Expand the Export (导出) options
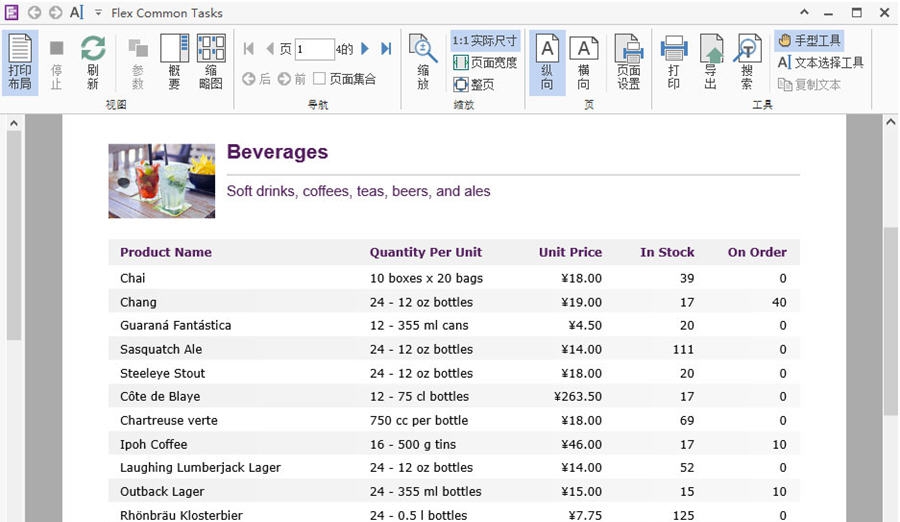Viewport: 900px width, 522px height. [710, 61]
